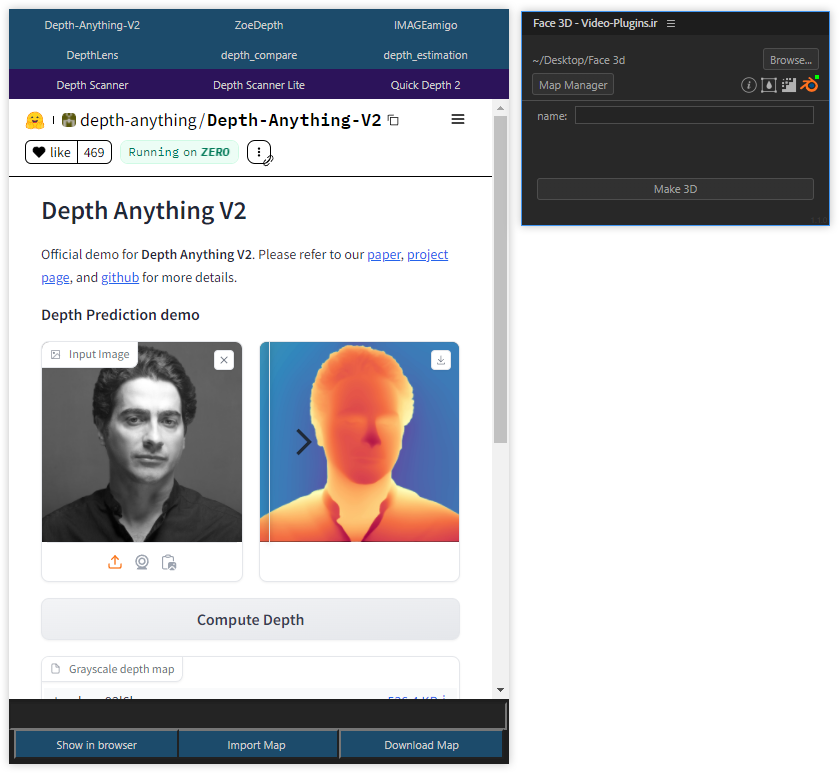Image resolution: width=839 pixels, height=773 pixels.
Task: Switch to the DepthLens tab
Action: click(x=92, y=55)
